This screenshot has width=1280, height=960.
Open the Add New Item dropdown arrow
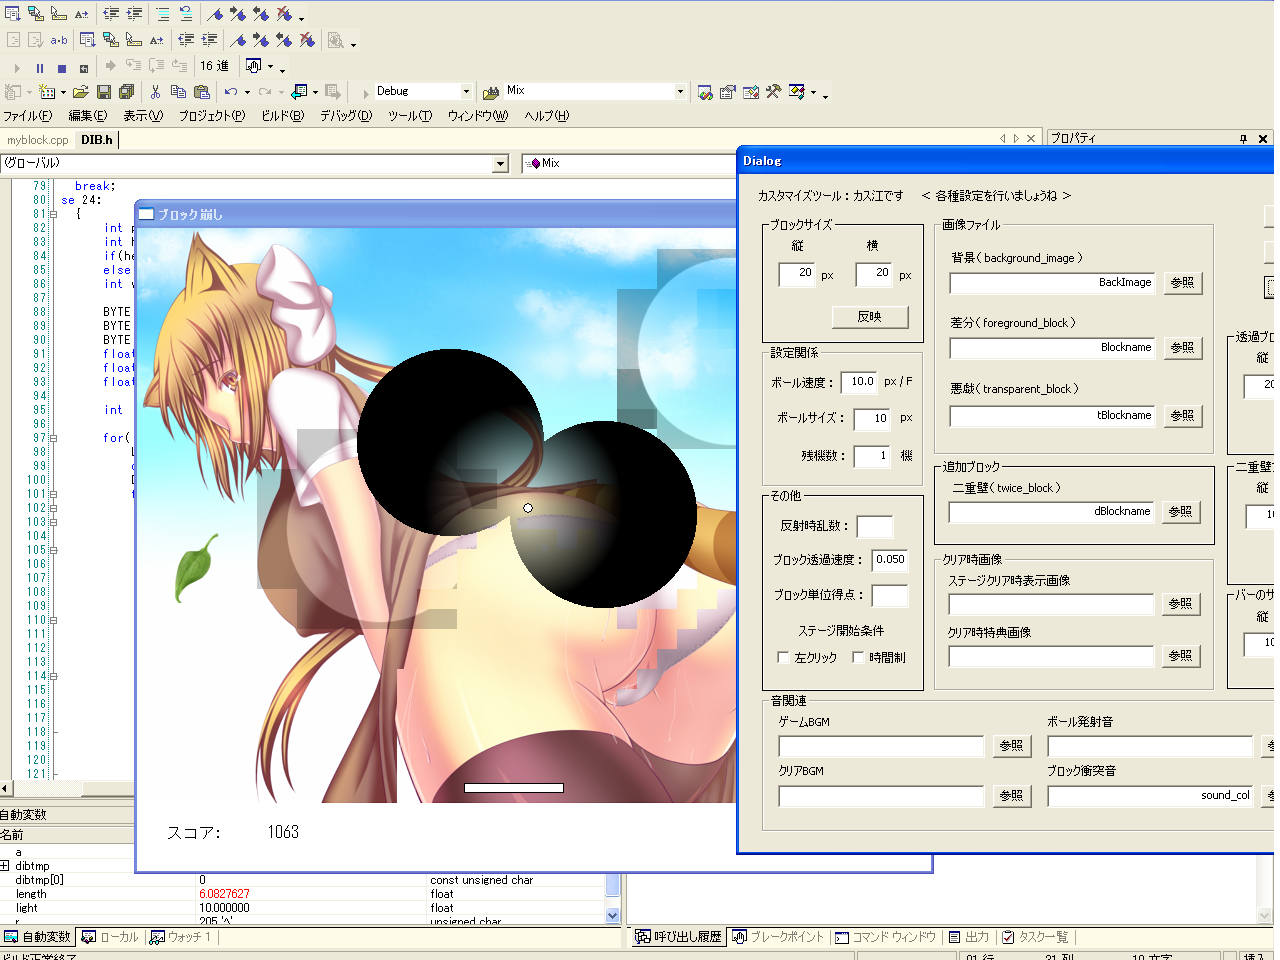click(63, 93)
